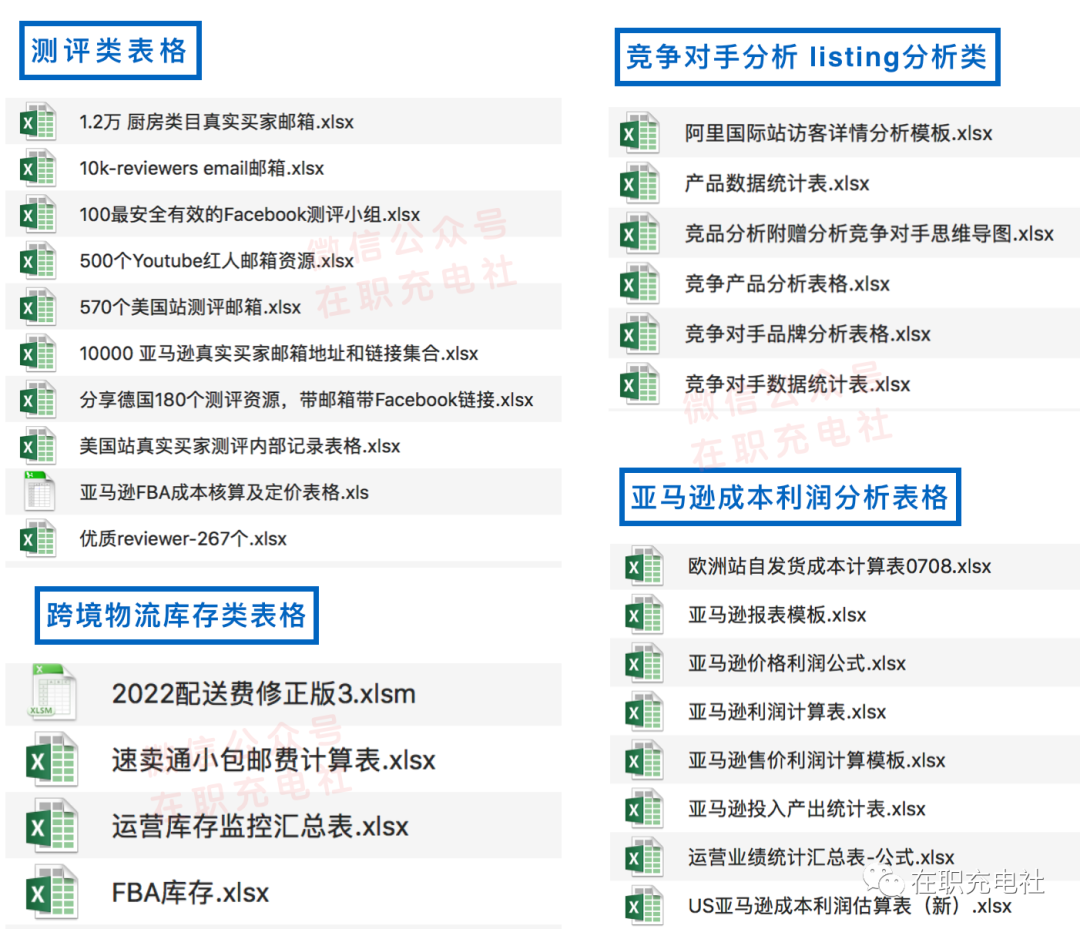Click the icon next to 竞争产品分析表格.xlsx

640,284
